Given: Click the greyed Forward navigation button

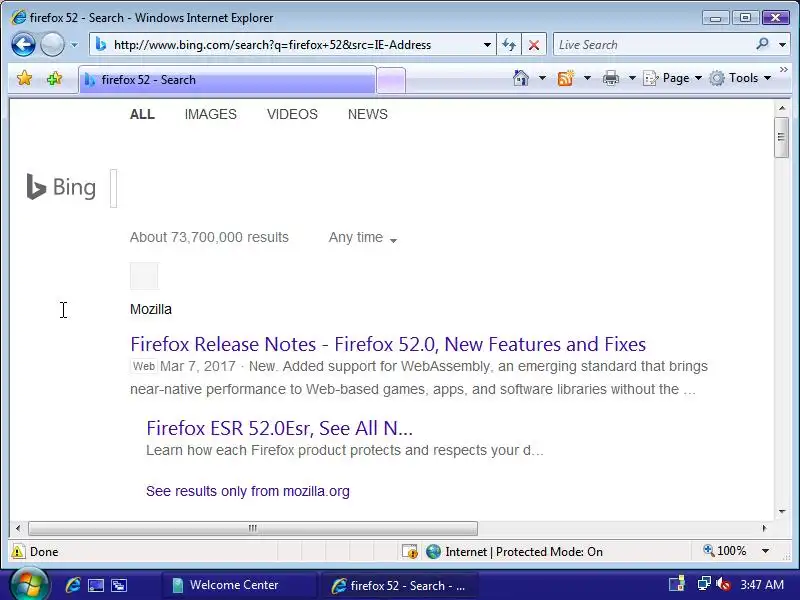Looking at the screenshot, I should click(52, 44).
